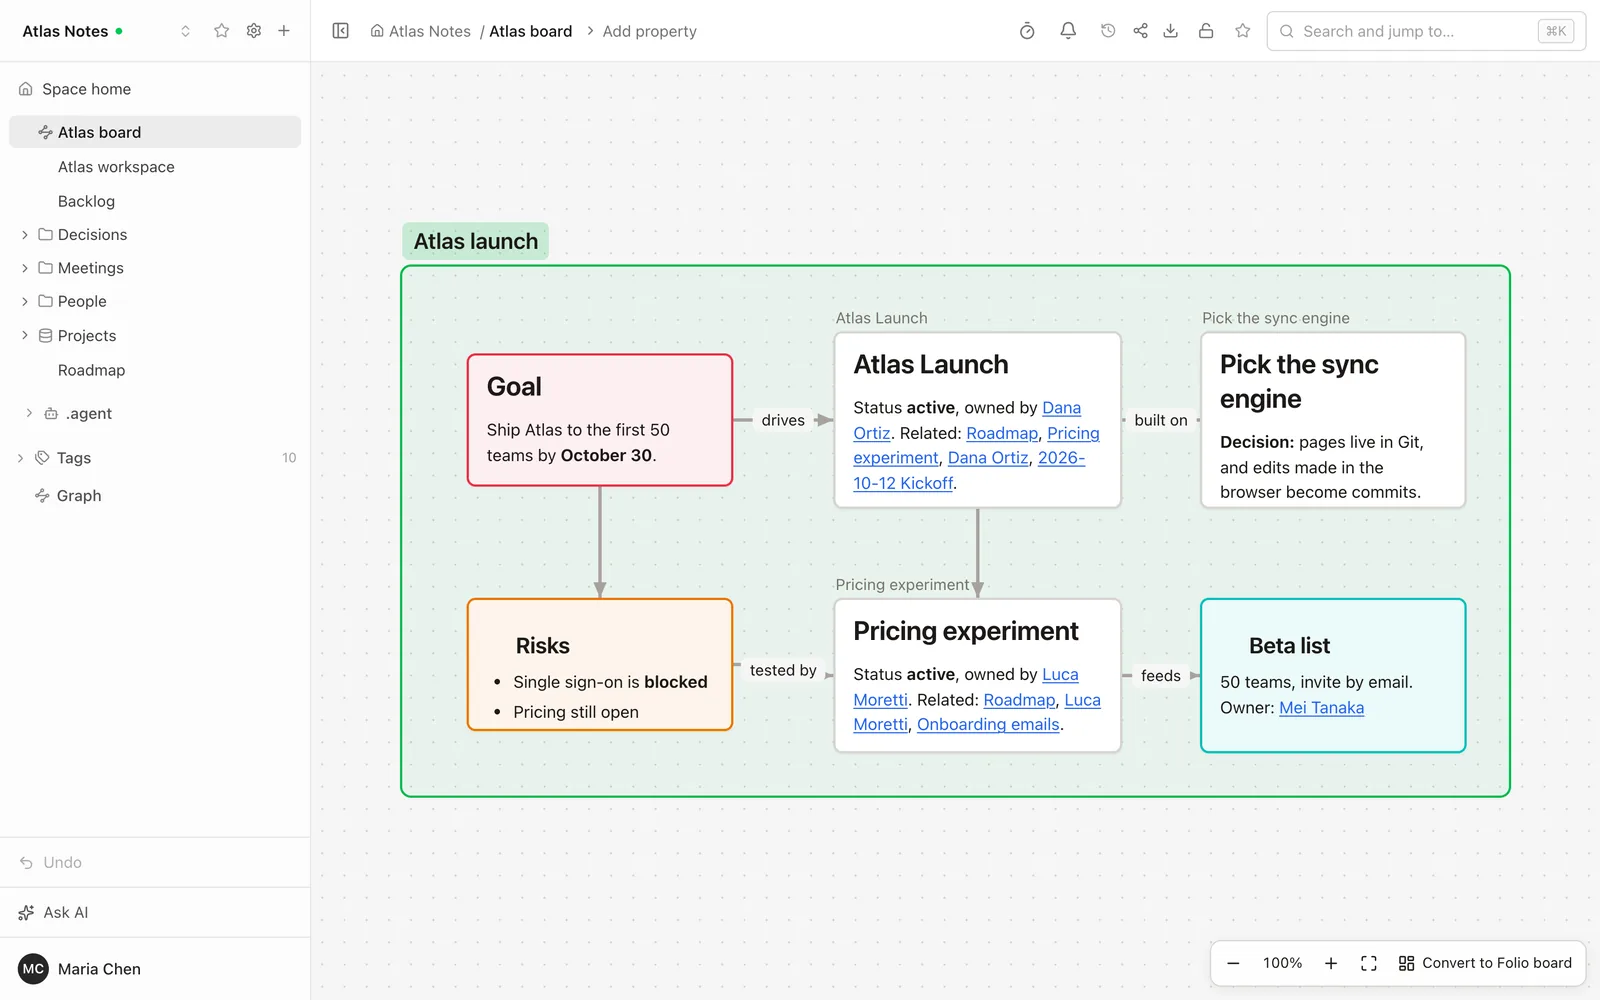The width and height of the screenshot is (1600, 1000).
Task: Open the 2026-10-12 Kickoff link
Action: (969, 470)
